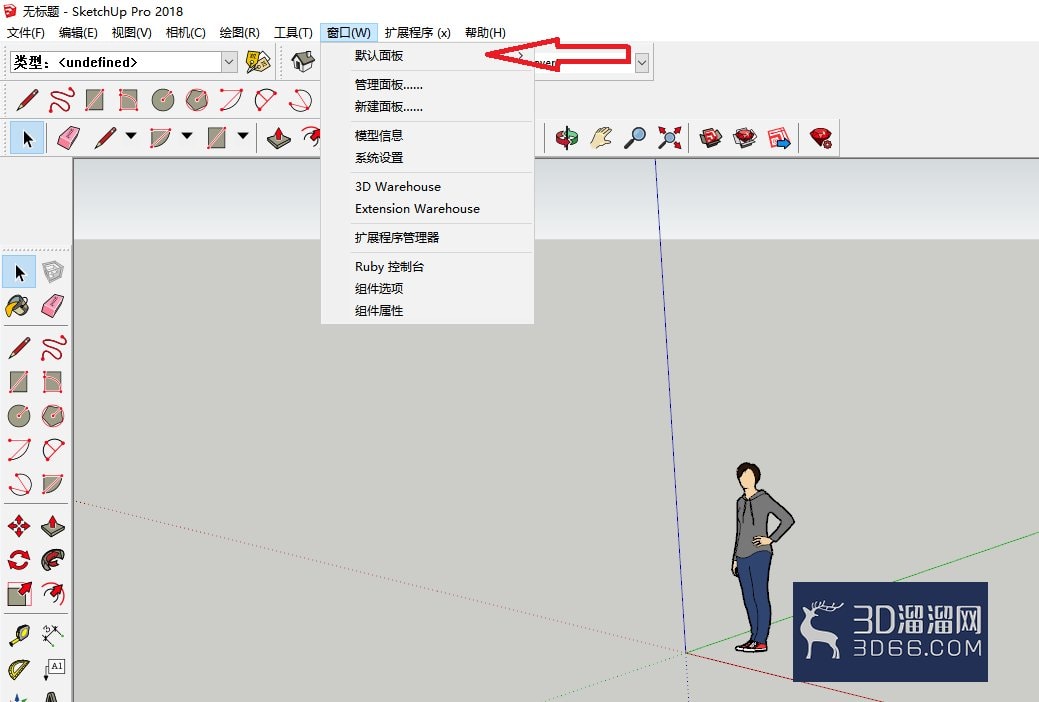Viewport: 1039px width, 702px height.
Task: Click the house icon in the top toolbar
Action: click(303, 62)
